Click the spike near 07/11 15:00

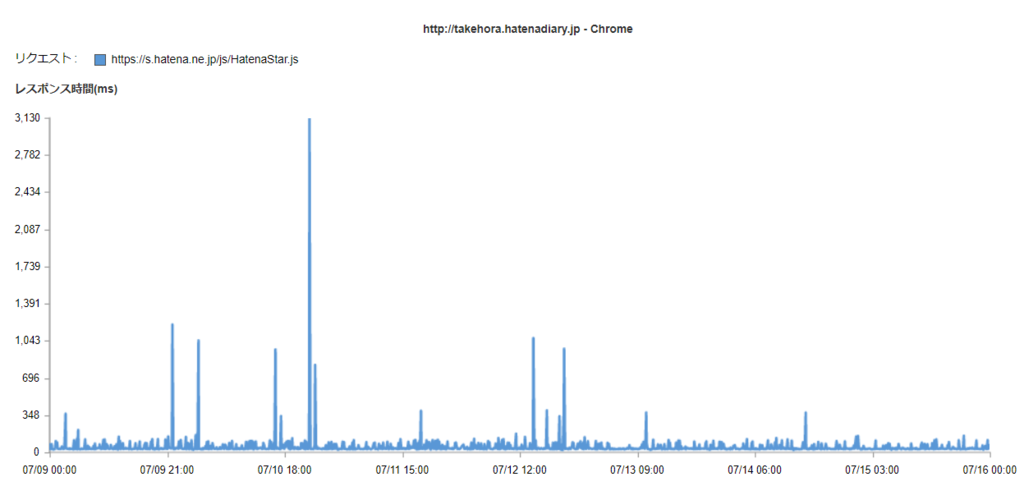[421, 430]
